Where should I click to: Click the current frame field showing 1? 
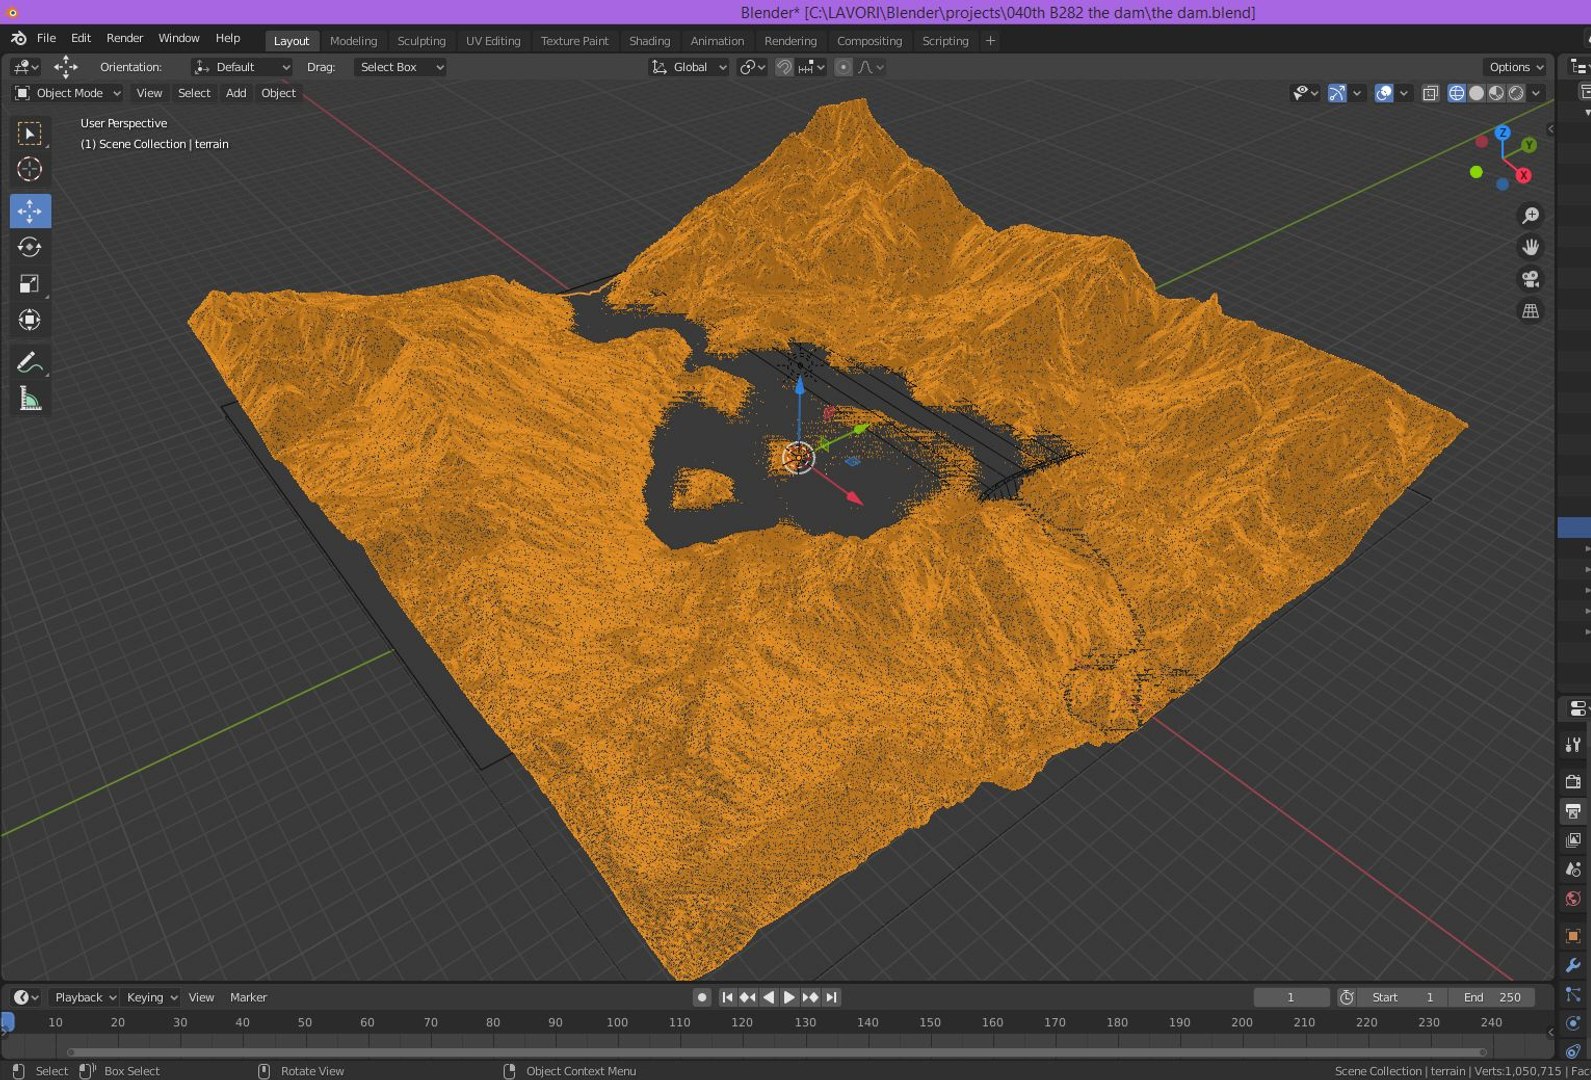tap(1291, 997)
